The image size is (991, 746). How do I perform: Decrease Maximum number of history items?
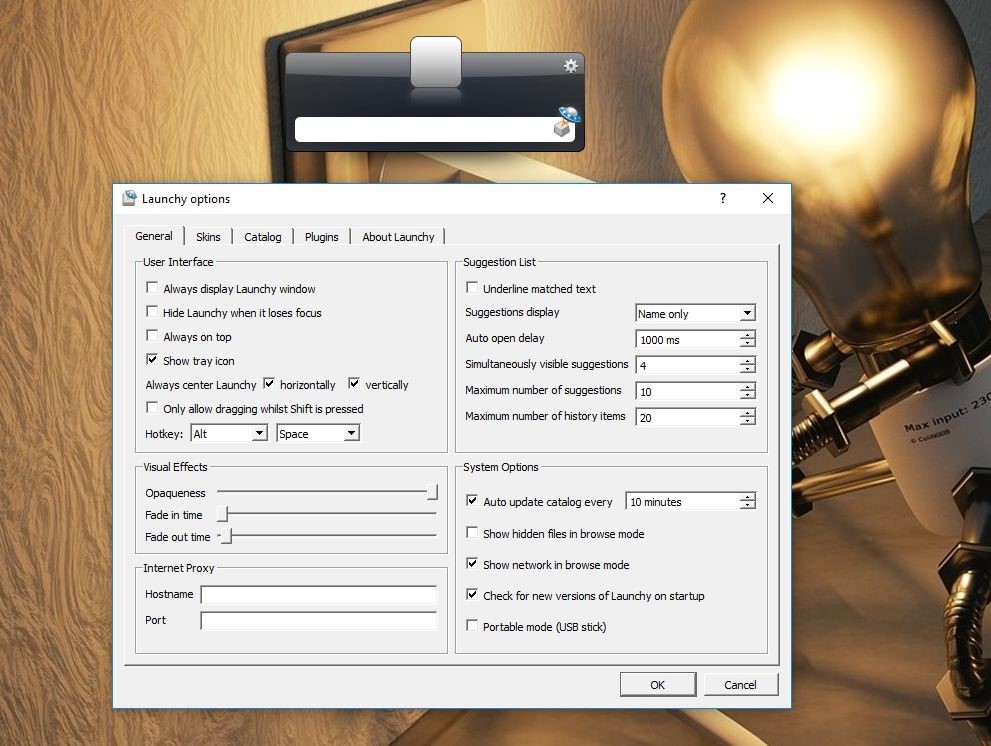pyautogui.click(x=748, y=421)
